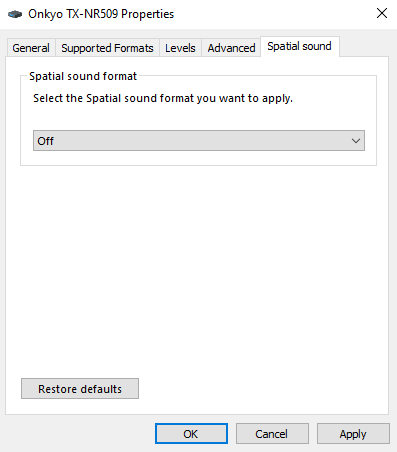
Task: Expand the dropdown using its chevron arrow
Action: click(x=356, y=141)
